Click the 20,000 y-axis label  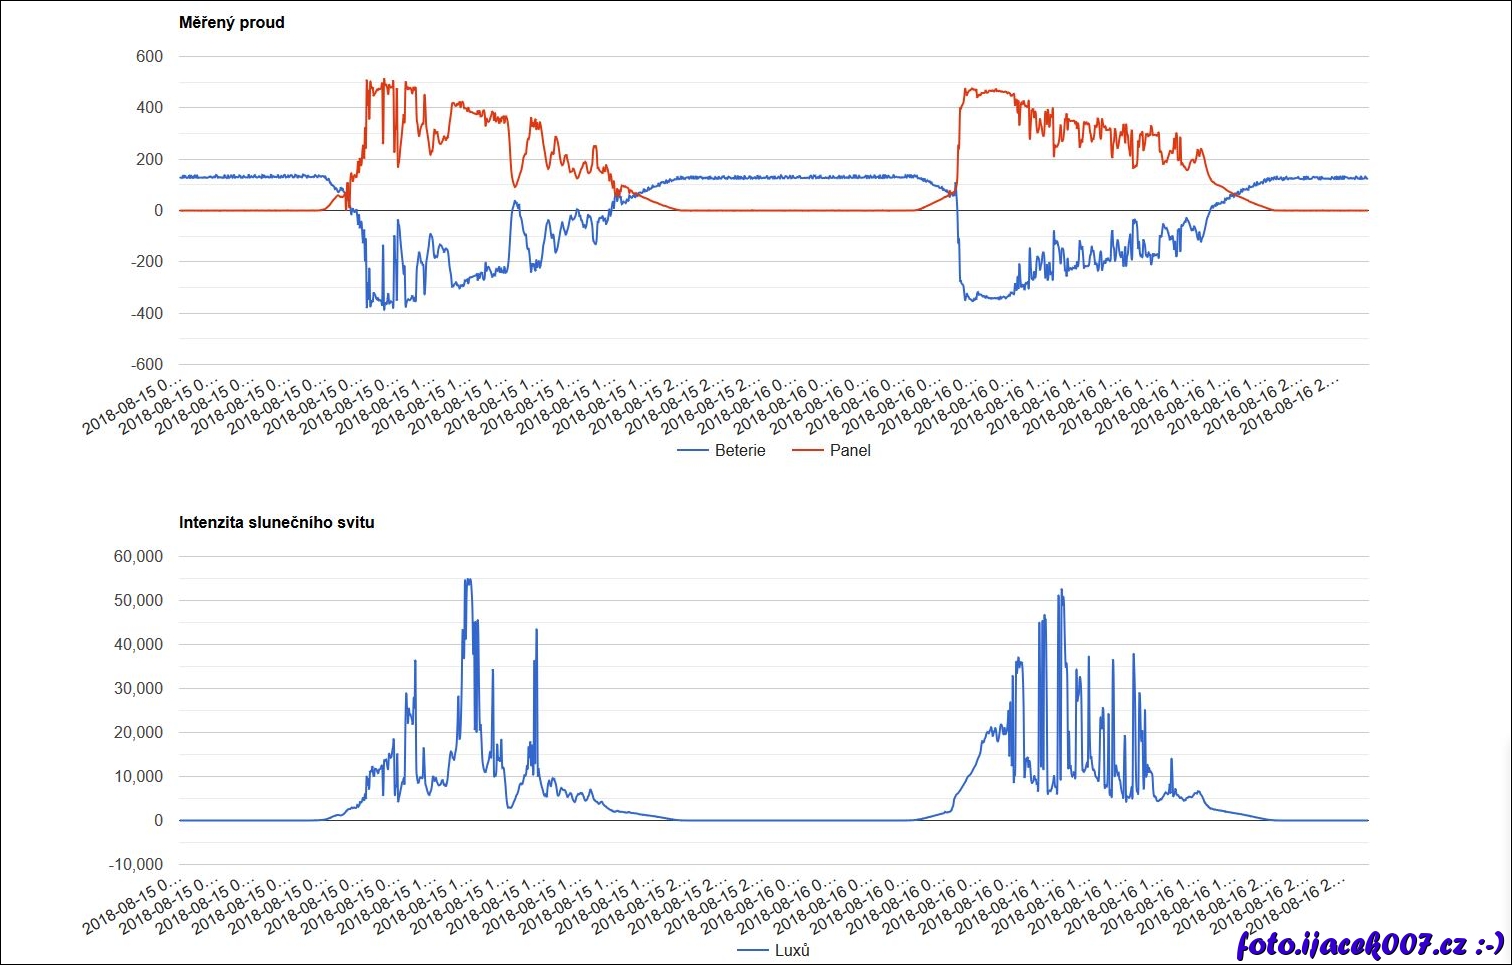click(x=138, y=732)
